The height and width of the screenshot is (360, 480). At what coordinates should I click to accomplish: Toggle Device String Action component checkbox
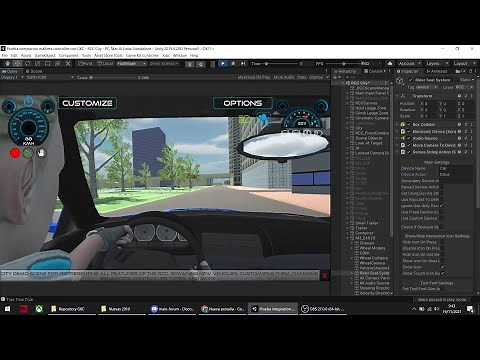[x=409, y=152]
